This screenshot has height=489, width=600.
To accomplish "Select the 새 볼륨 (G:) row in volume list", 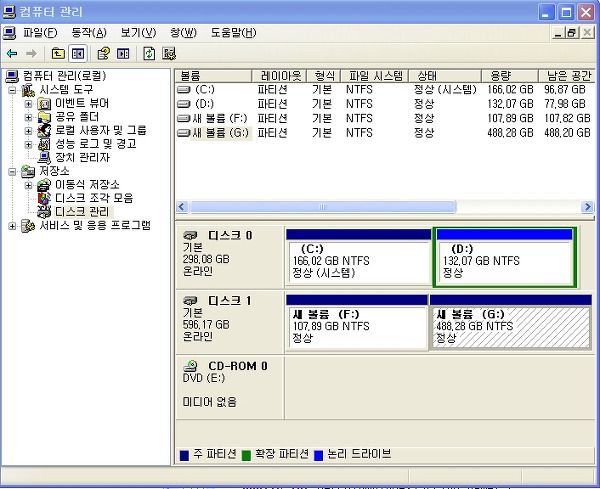I will tap(384, 133).
